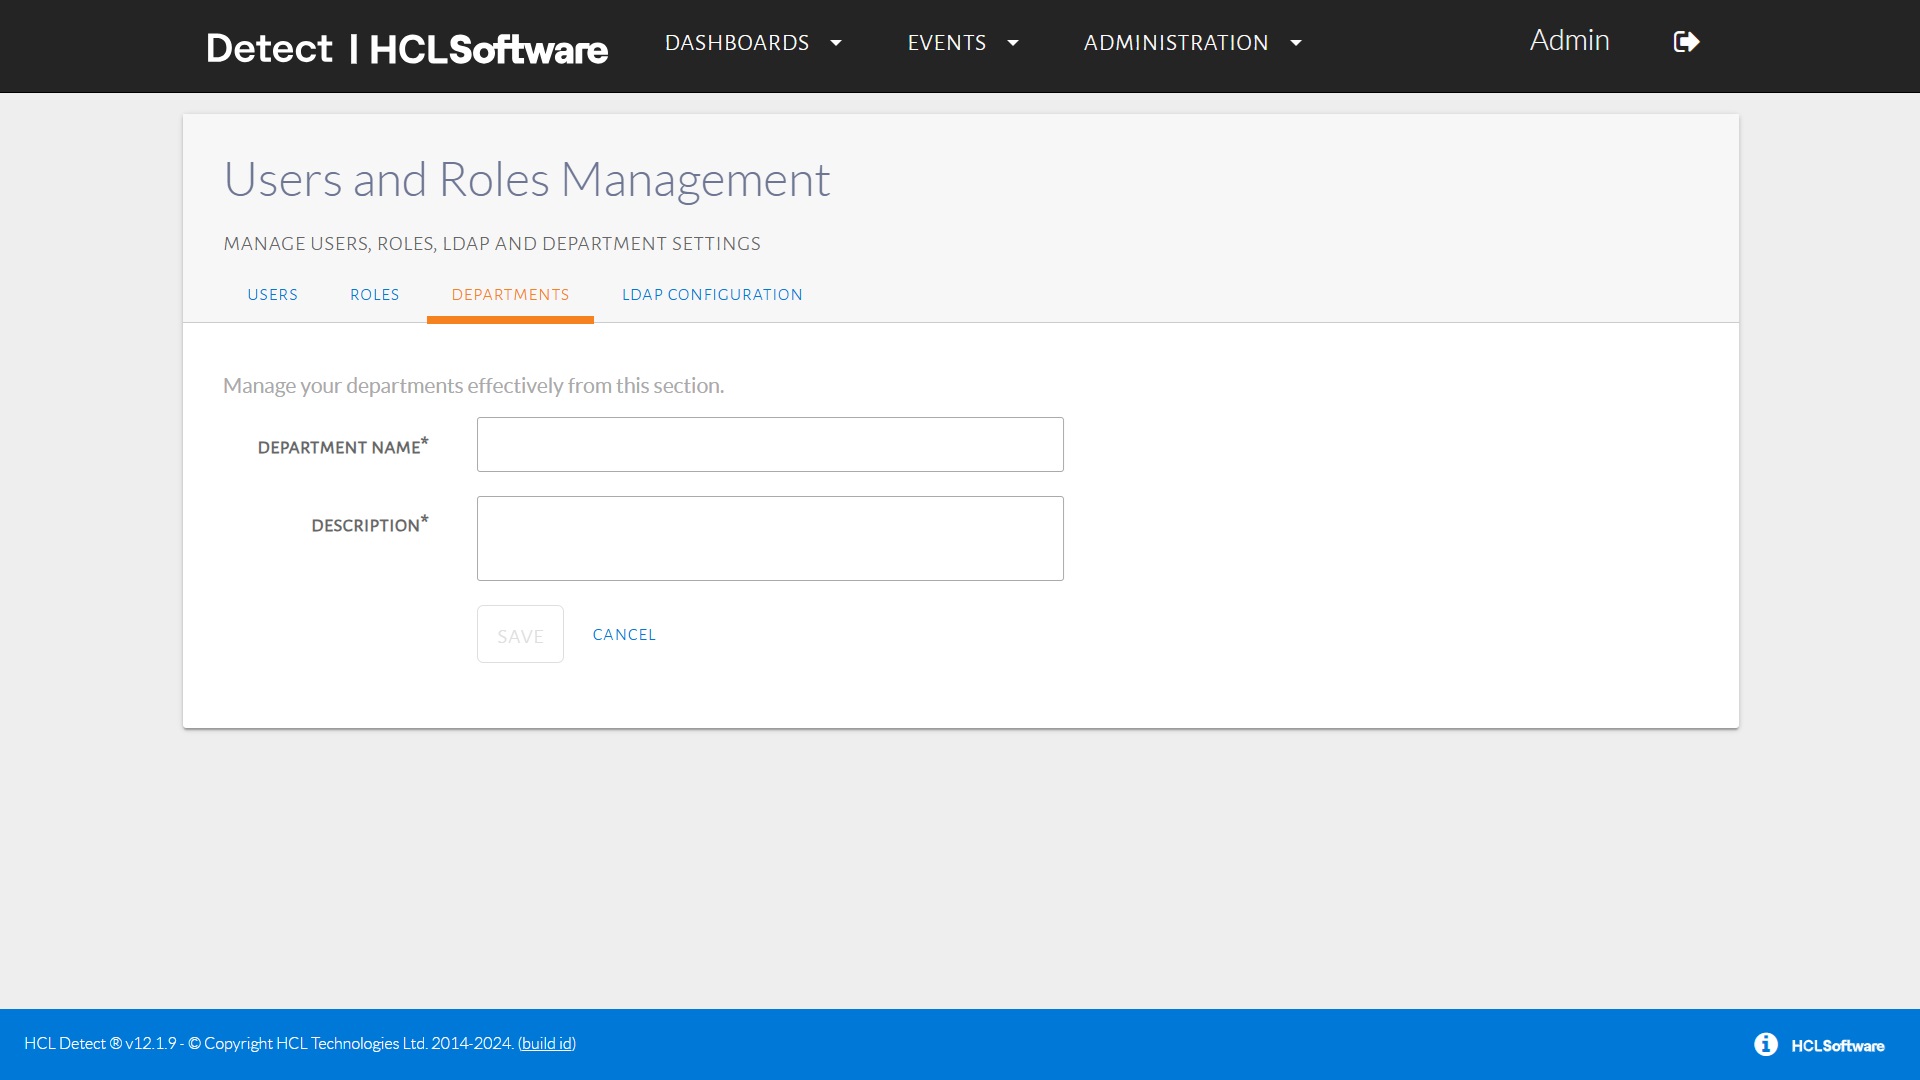Image resolution: width=1920 pixels, height=1080 pixels.
Task: Open the Dashboards menu
Action: click(737, 43)
